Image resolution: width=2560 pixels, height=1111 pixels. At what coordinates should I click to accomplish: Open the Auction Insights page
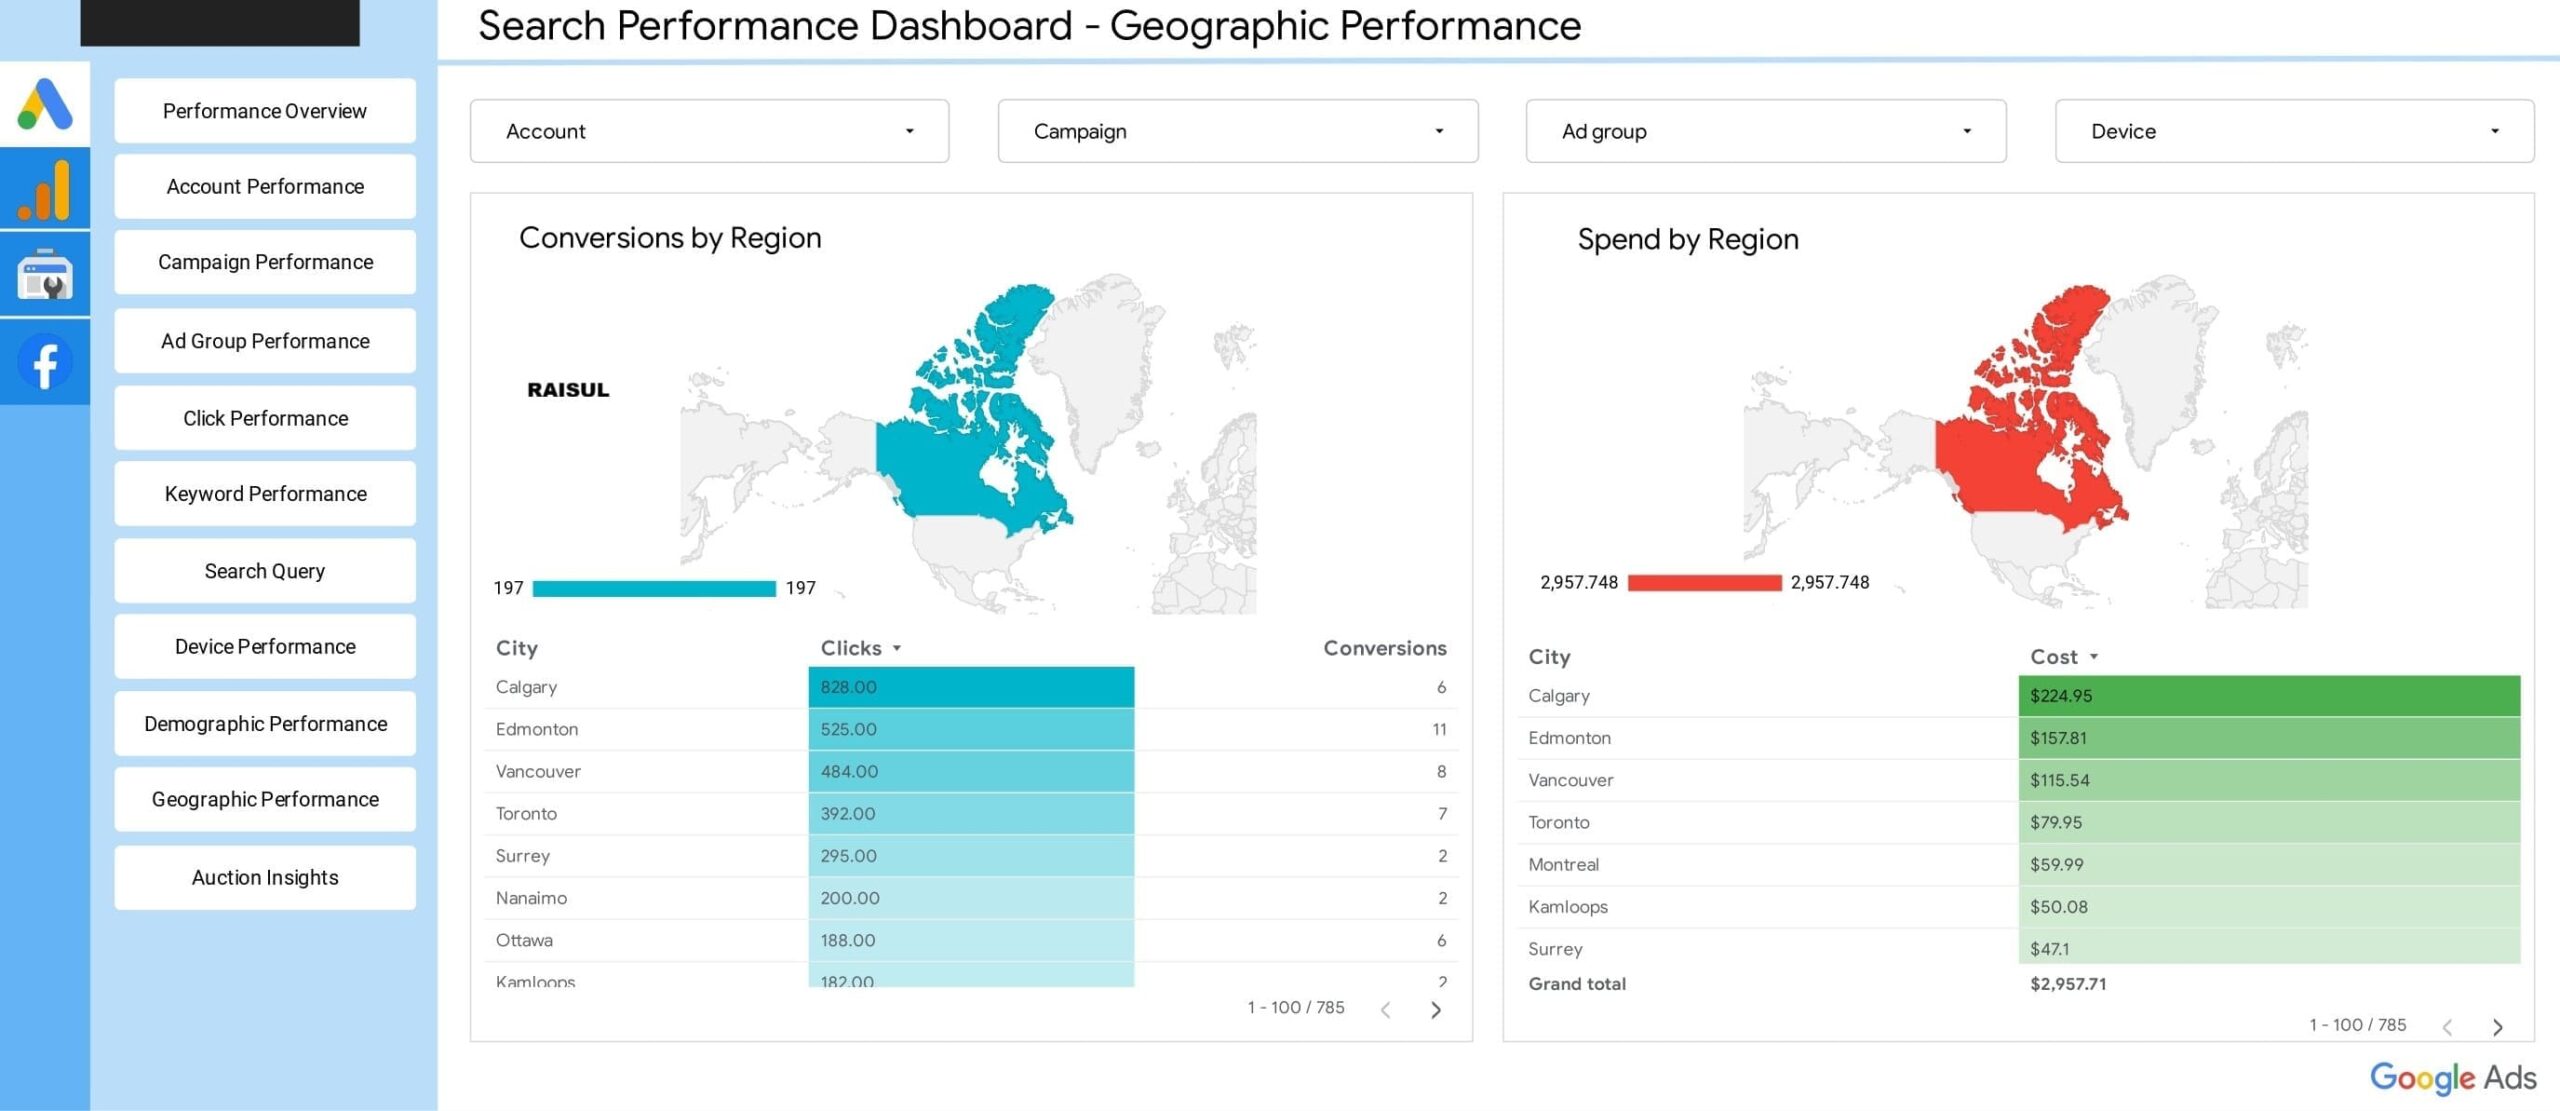click(x=265, y=877)
